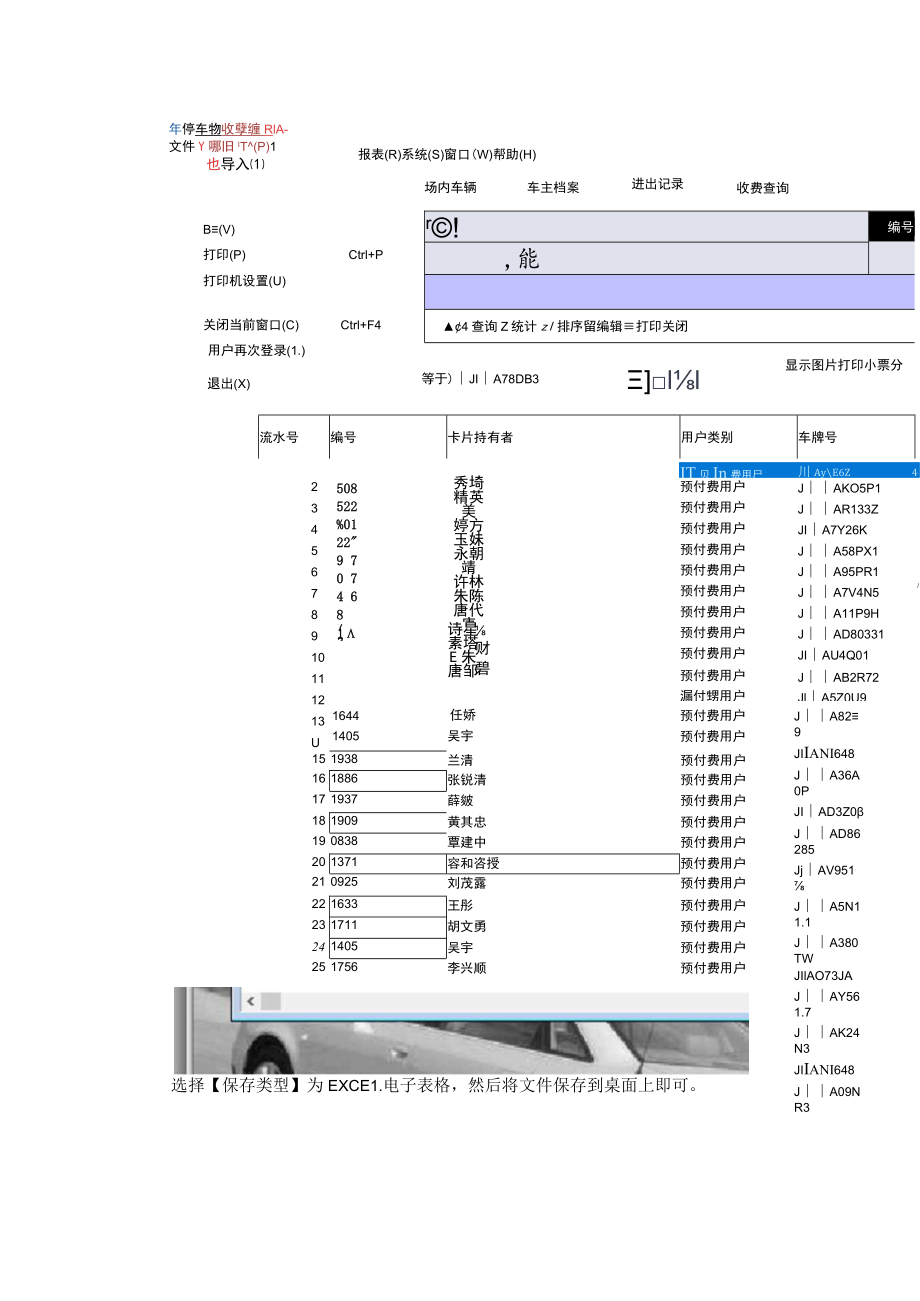The height and width of the screenshot is (1301, 920).
Task: Open the 文件 menu
Action: pos(182,147)
